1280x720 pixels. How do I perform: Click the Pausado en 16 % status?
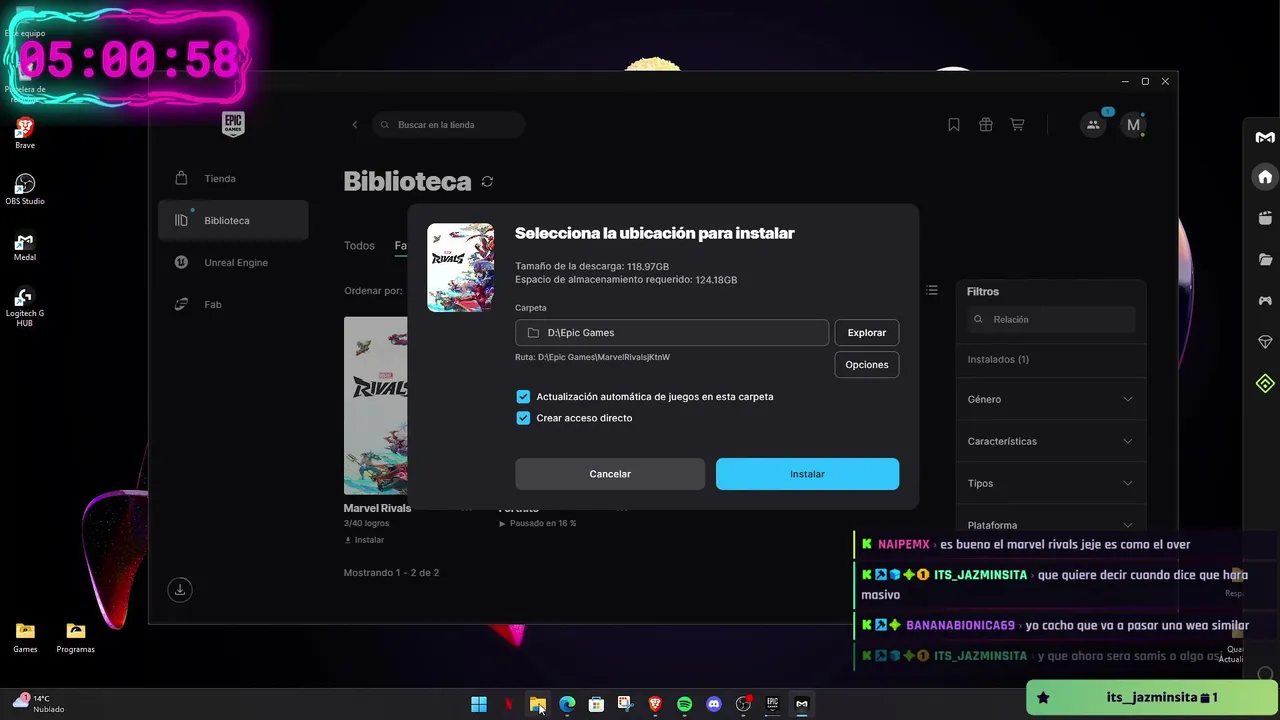click(538, 523)
